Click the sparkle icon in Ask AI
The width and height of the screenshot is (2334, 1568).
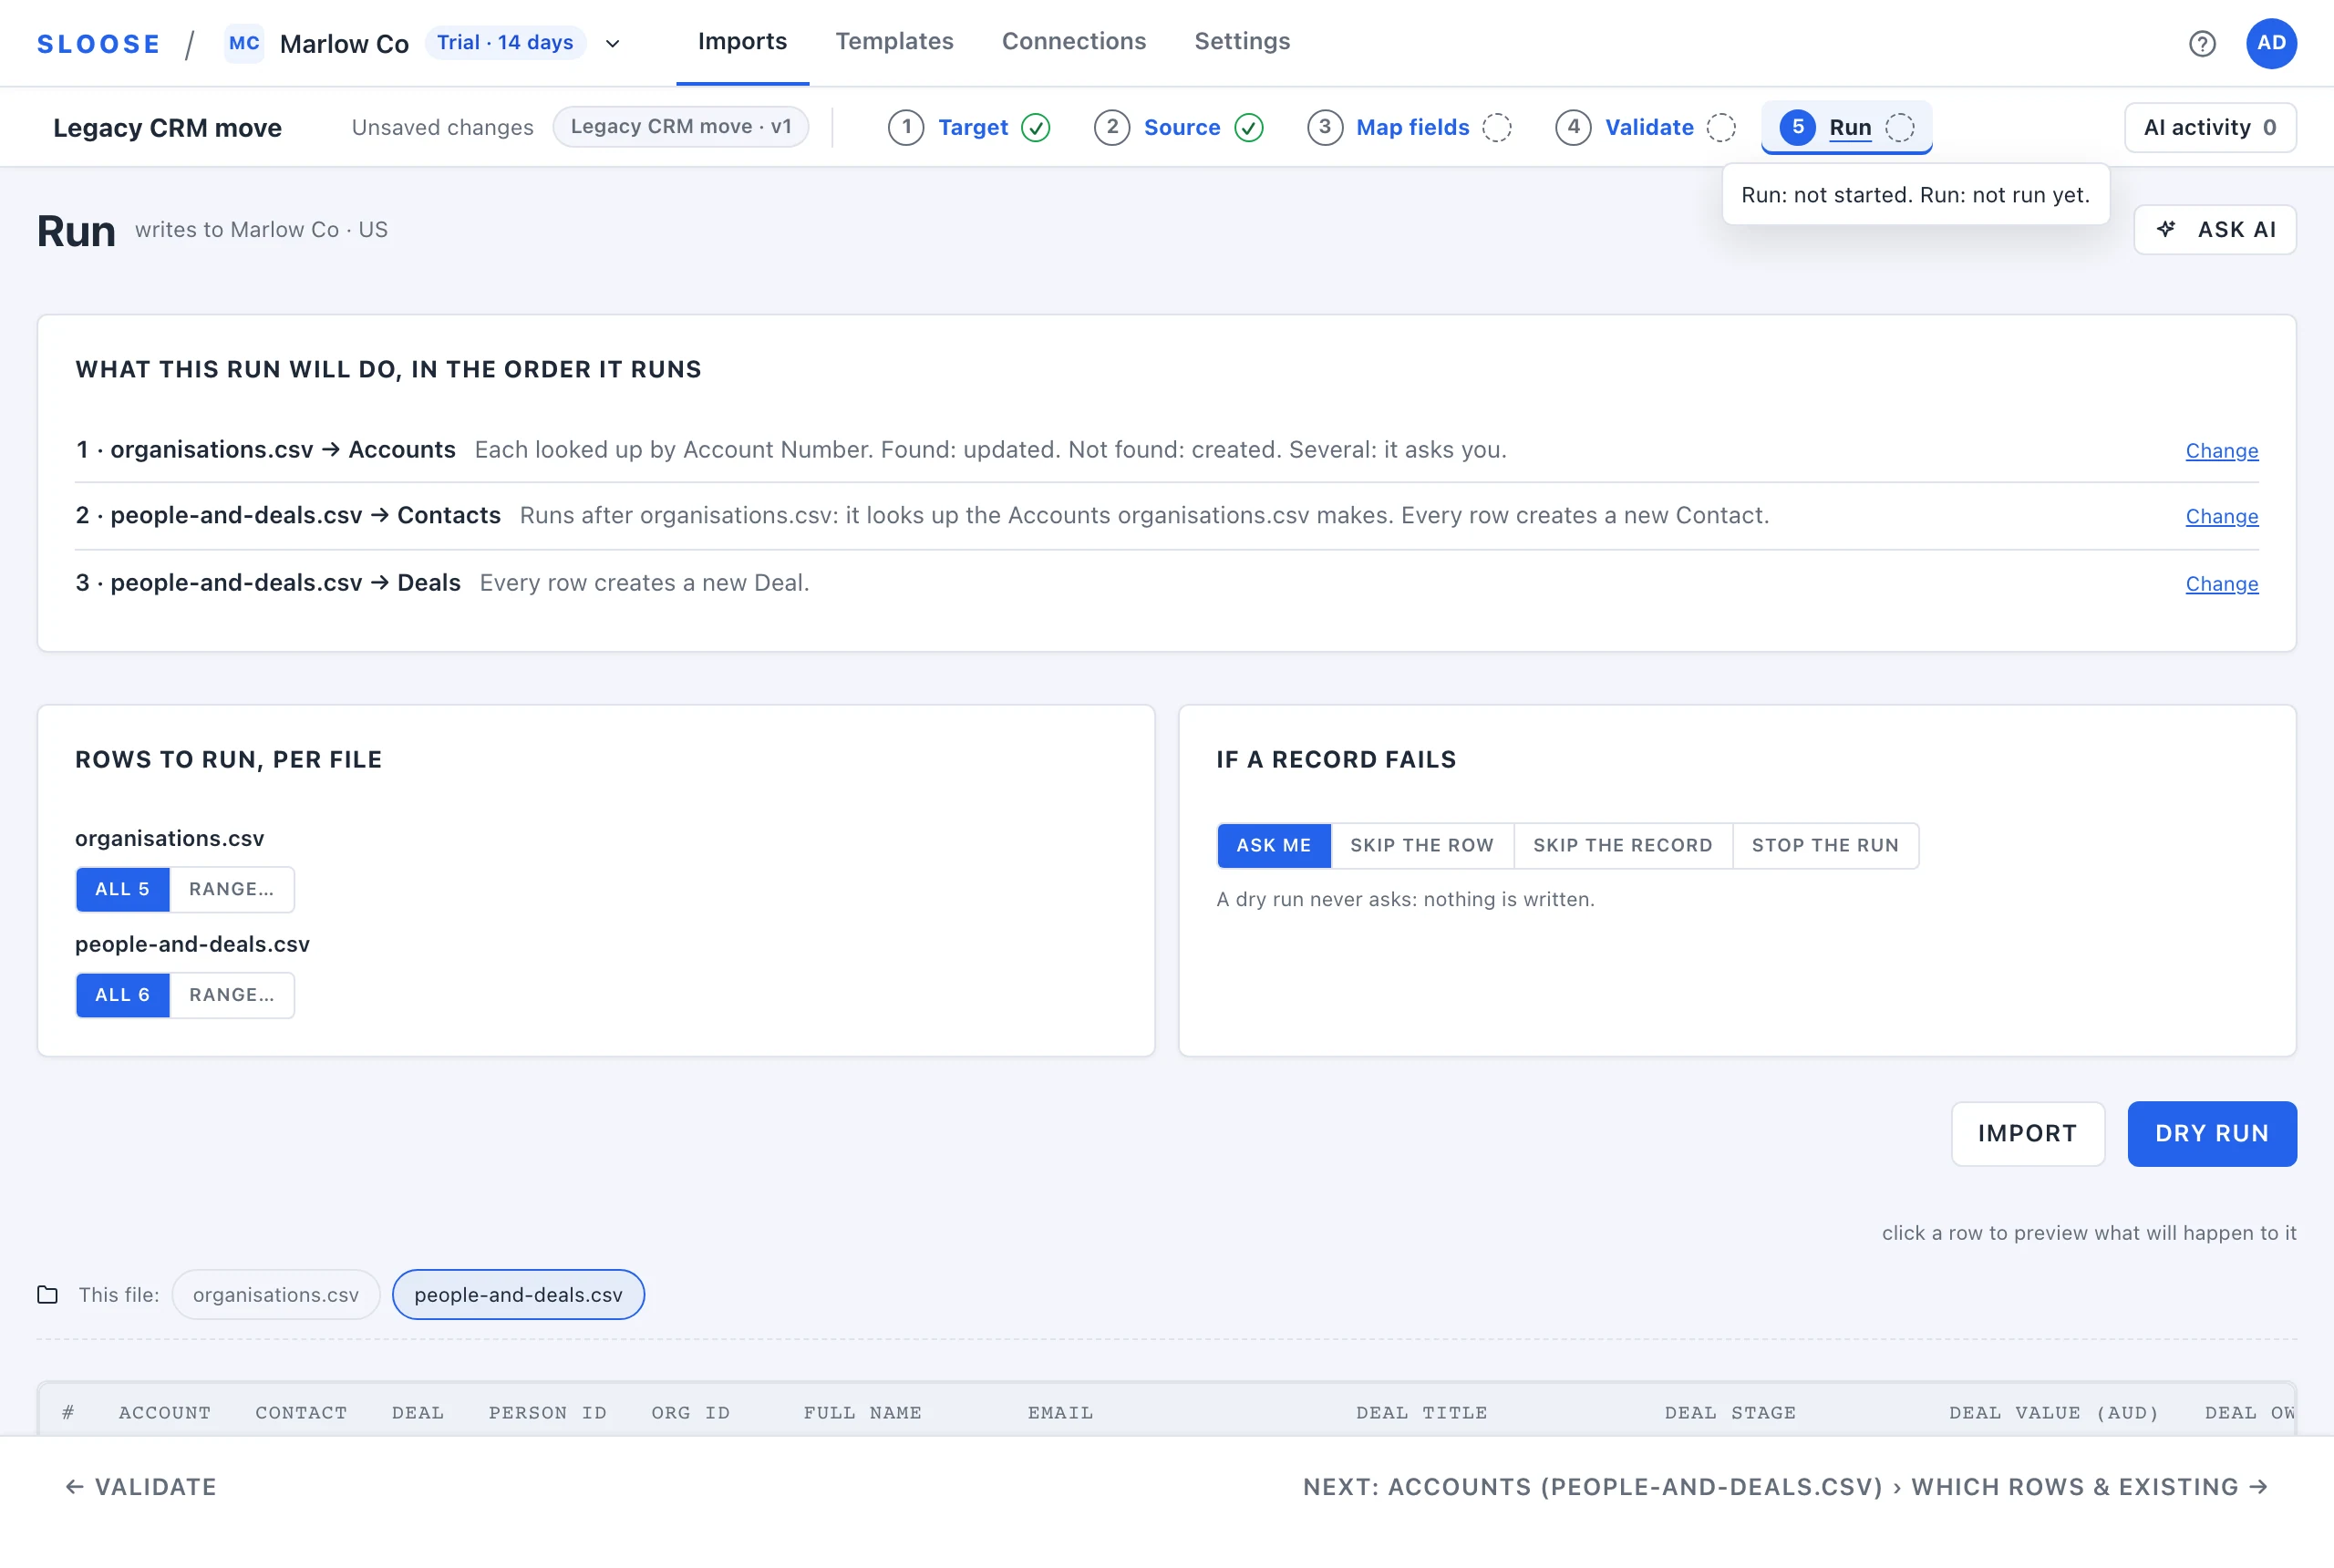pos(2166,229)
